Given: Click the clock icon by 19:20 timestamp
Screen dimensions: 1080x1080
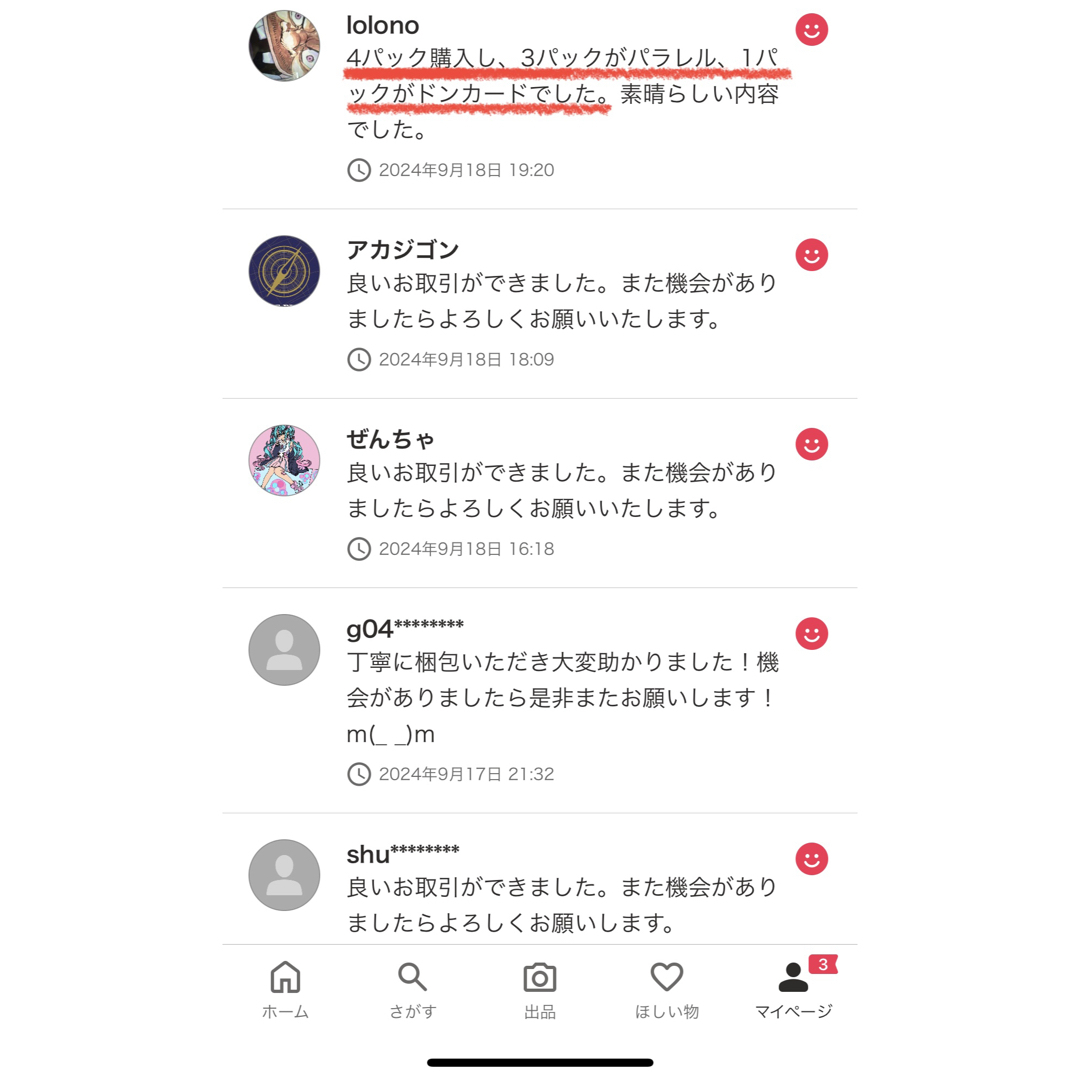Looking at the screenshot, I should (x=359, y=170).
